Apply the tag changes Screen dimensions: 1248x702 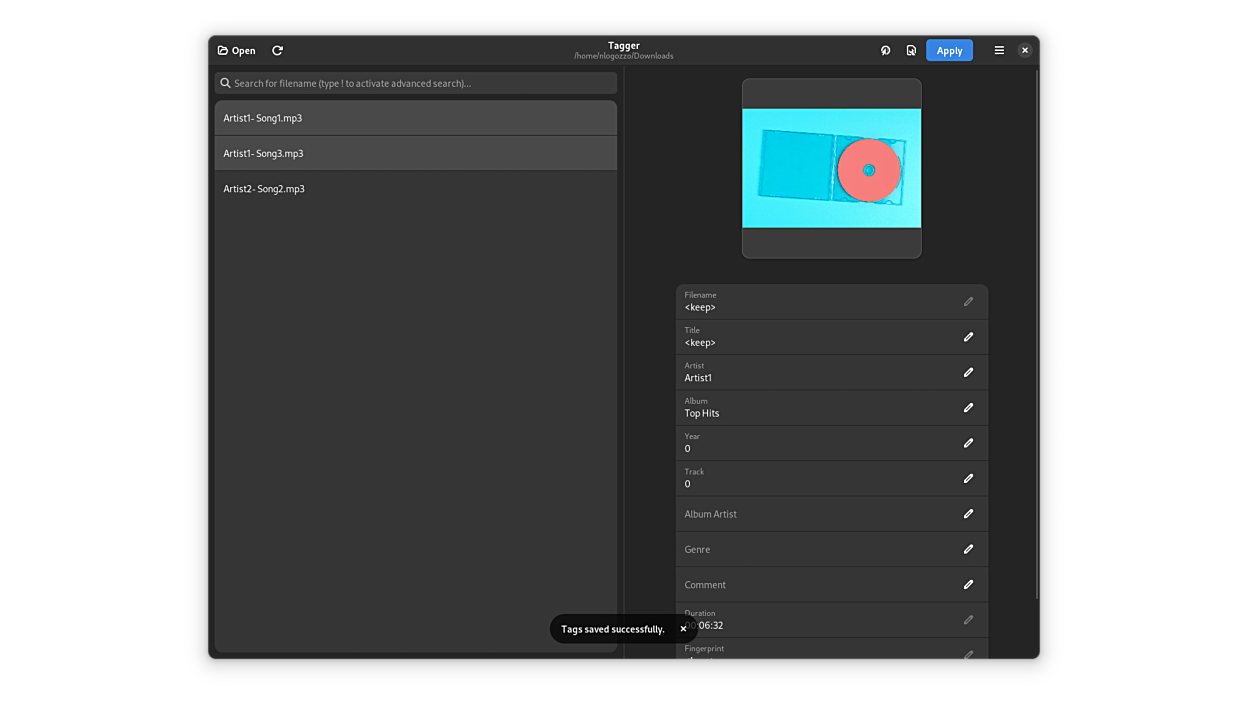pyautogui.click(x=949, y=50)
